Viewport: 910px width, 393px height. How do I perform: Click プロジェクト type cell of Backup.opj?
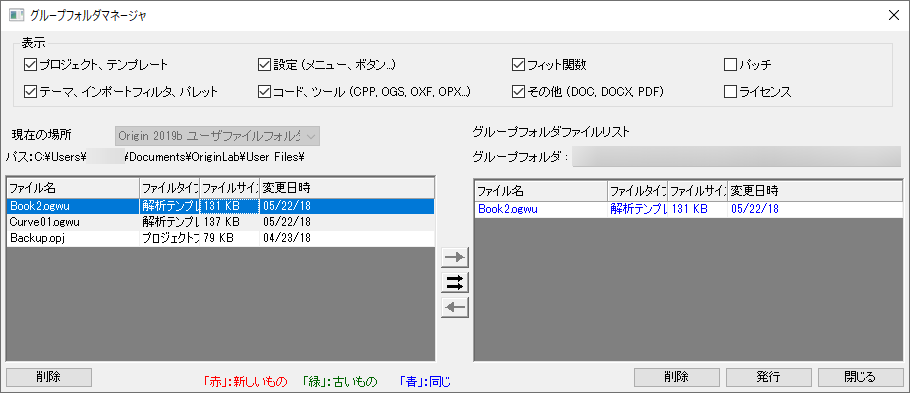169,239
